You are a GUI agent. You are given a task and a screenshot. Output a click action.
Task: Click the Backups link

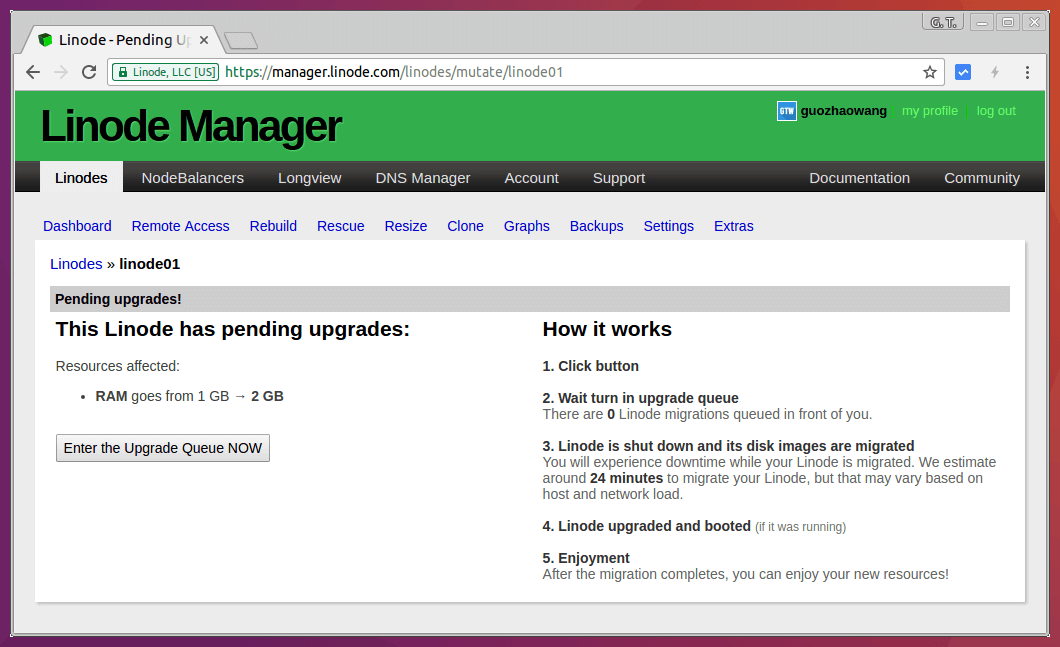click(x=596, y=226)
